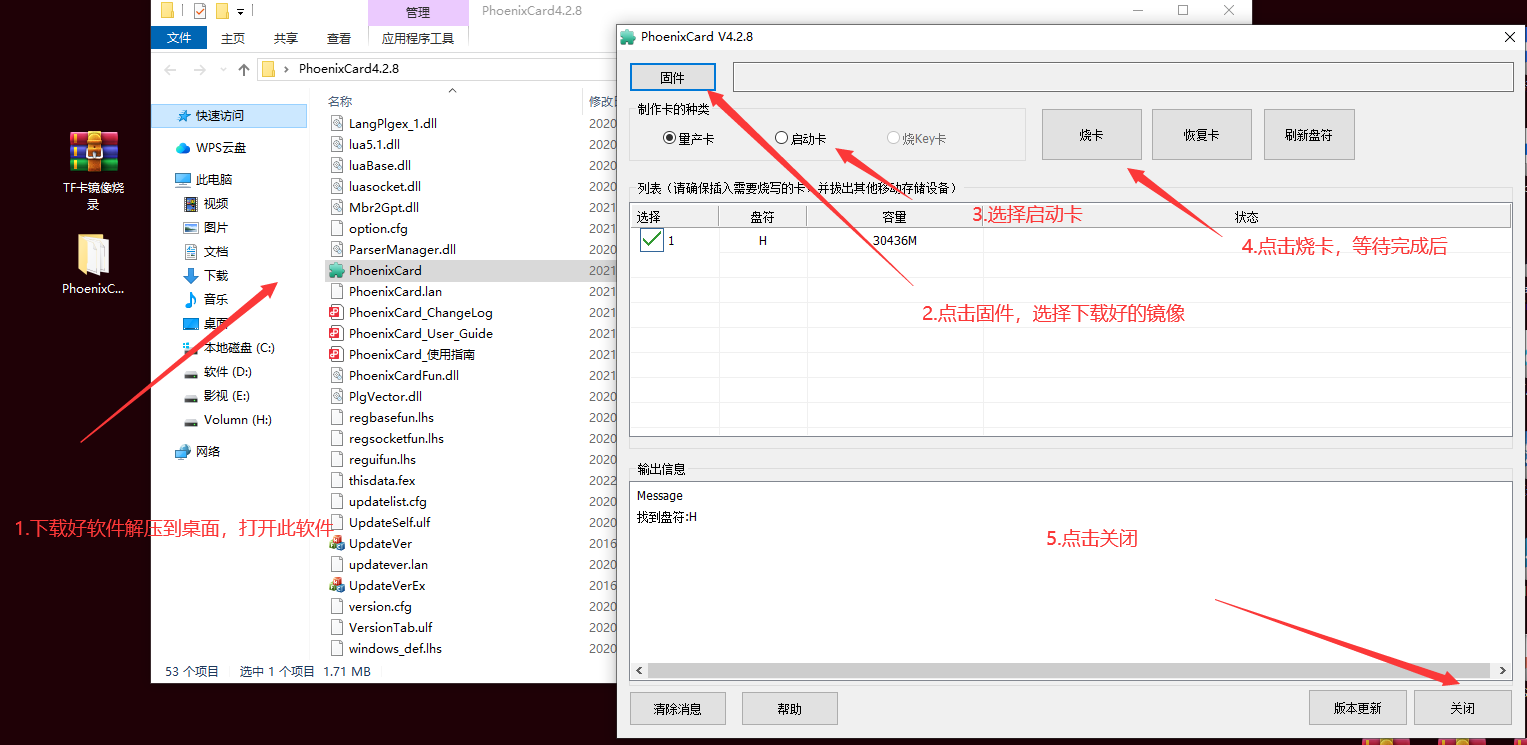Click the Explorer forward arrow
Viewport: 1527px width, 745px height.
point(198,70)
